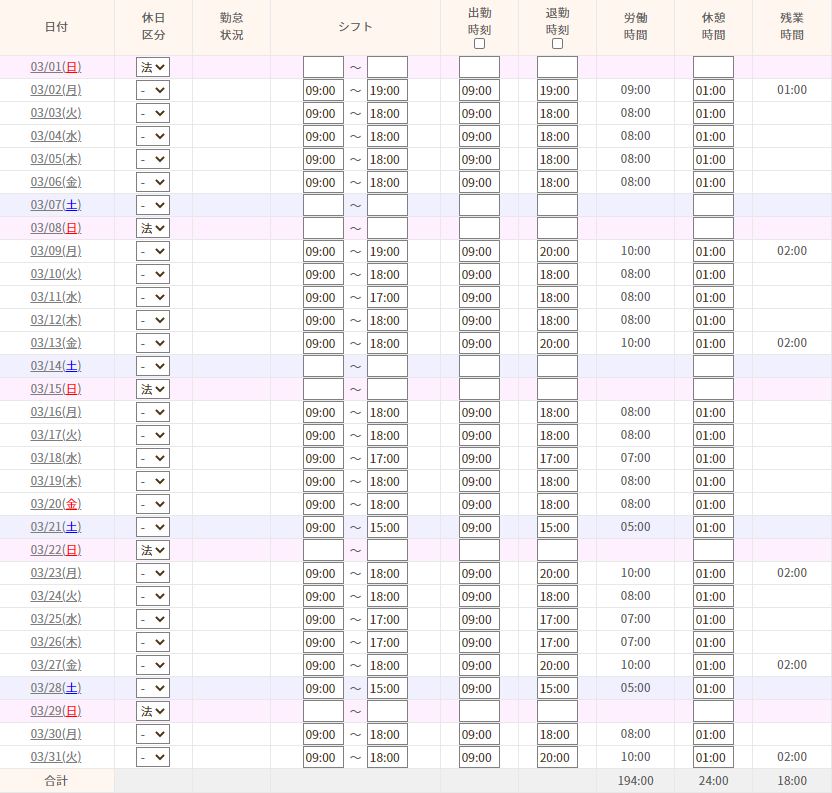Click total 休憩時間 value 24:00
This screenshot has height=793, width=832.
click(x=713, y=781)
